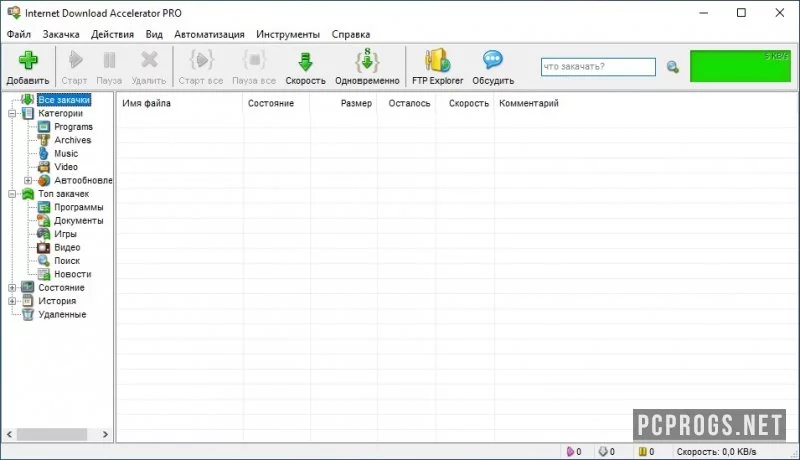Click the Документы tree icon

(x=44, y=220)
